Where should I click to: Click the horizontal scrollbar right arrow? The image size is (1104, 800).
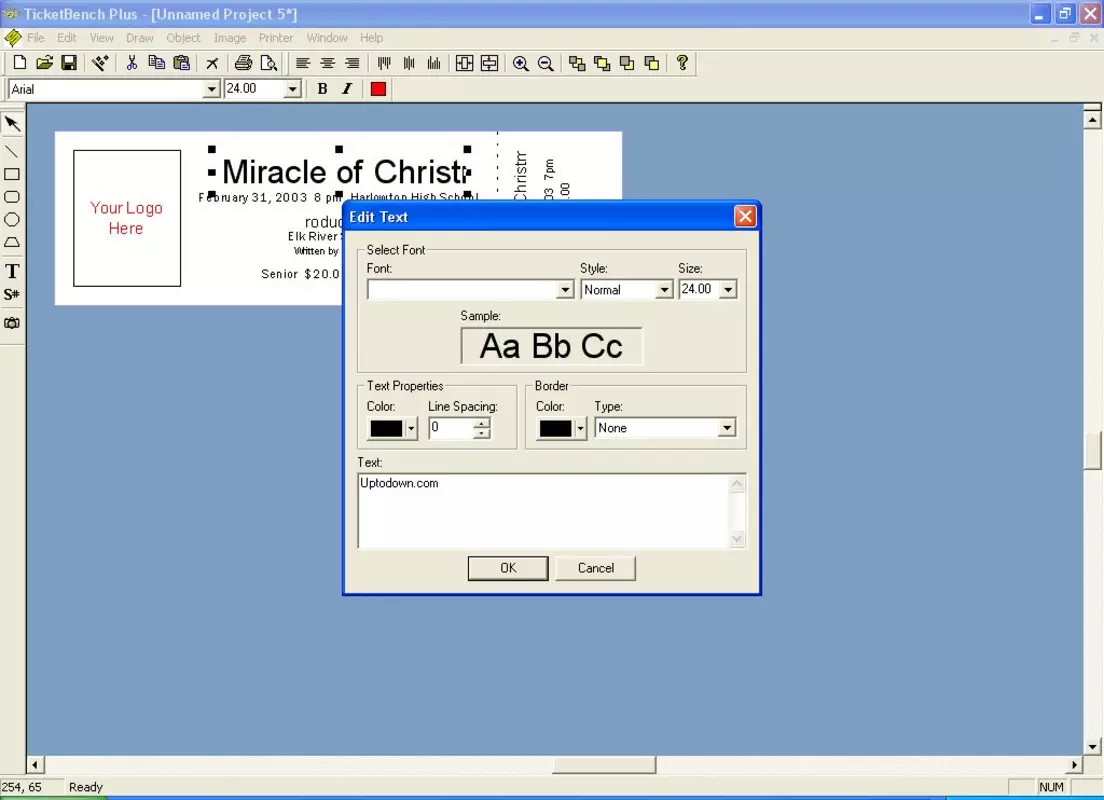click(1074, 765)
